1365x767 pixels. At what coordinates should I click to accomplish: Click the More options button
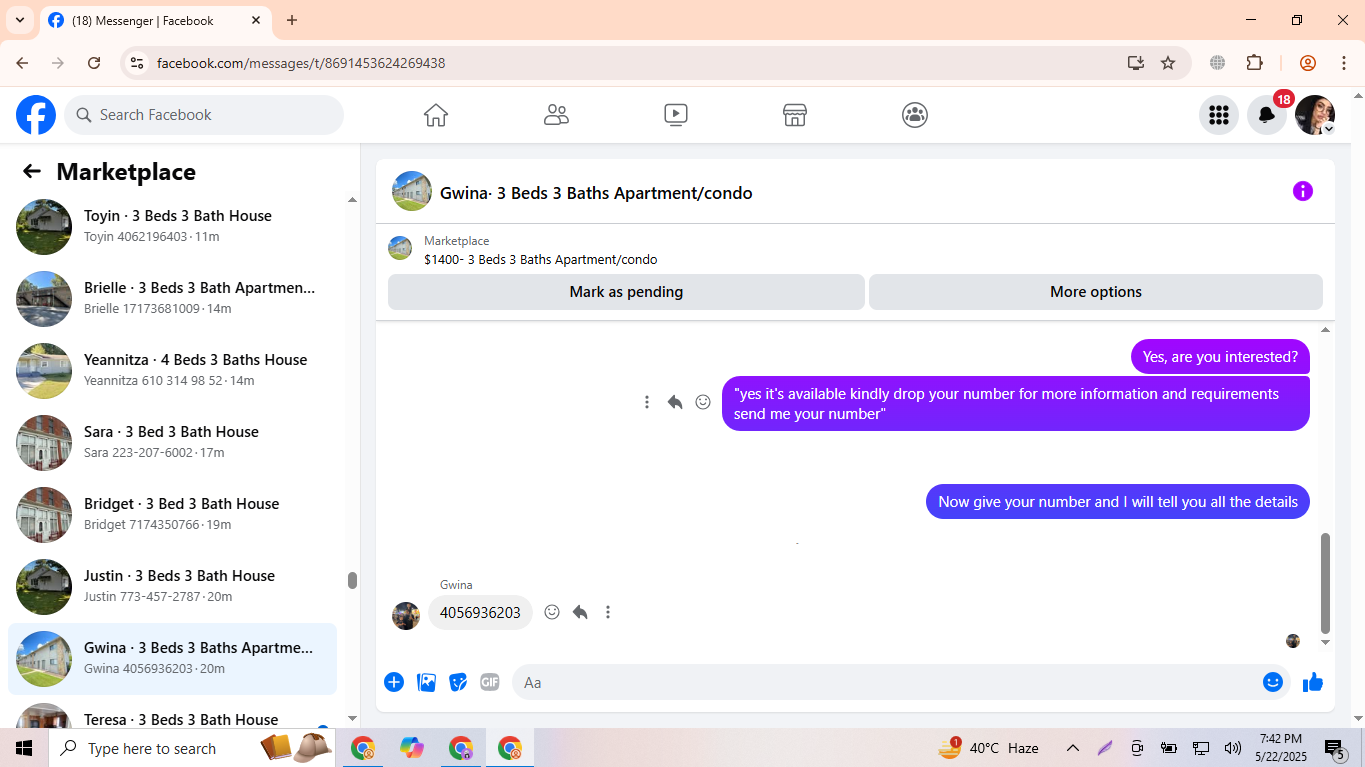coord(1096,292)
